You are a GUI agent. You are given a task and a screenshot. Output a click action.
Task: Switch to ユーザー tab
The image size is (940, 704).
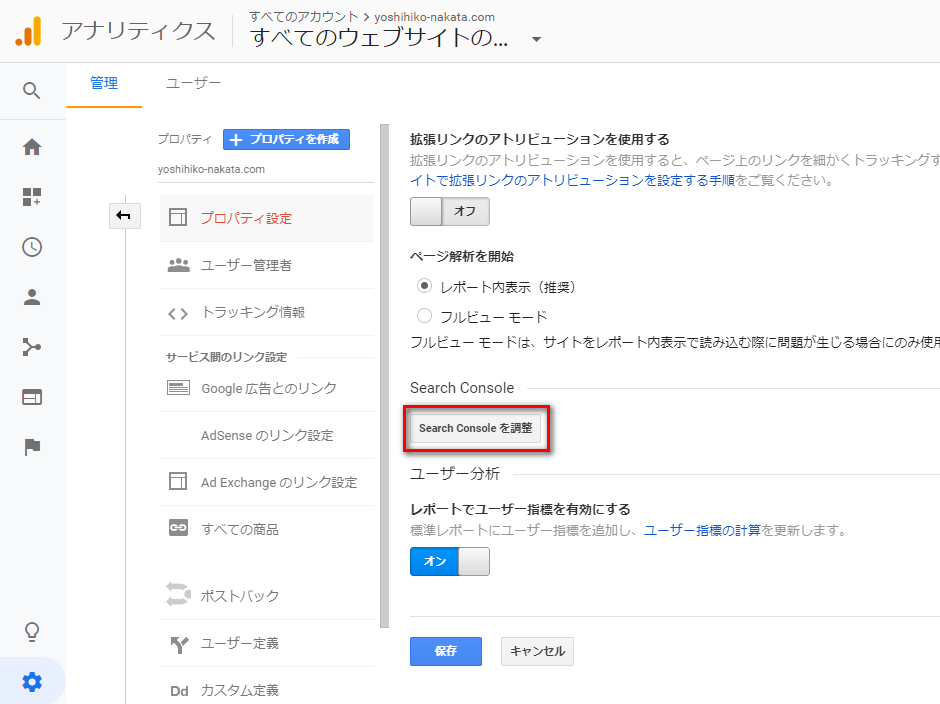pos(193,83)
